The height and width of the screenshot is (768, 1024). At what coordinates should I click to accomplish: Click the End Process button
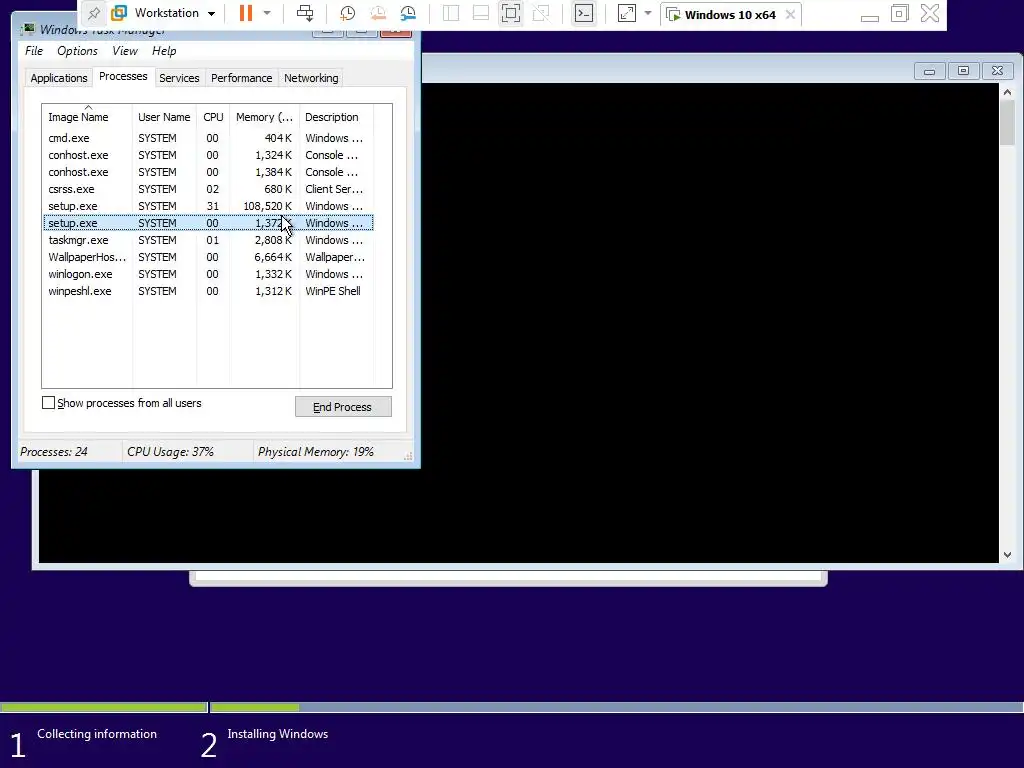point(343,407)
